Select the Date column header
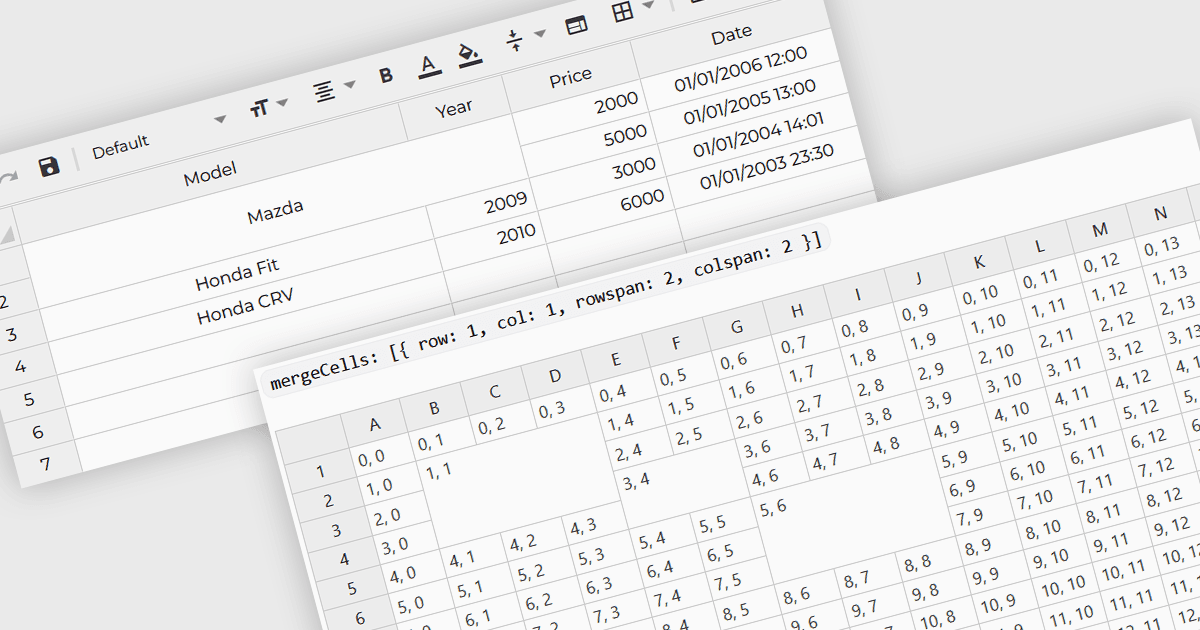 (x=731, y=34)
